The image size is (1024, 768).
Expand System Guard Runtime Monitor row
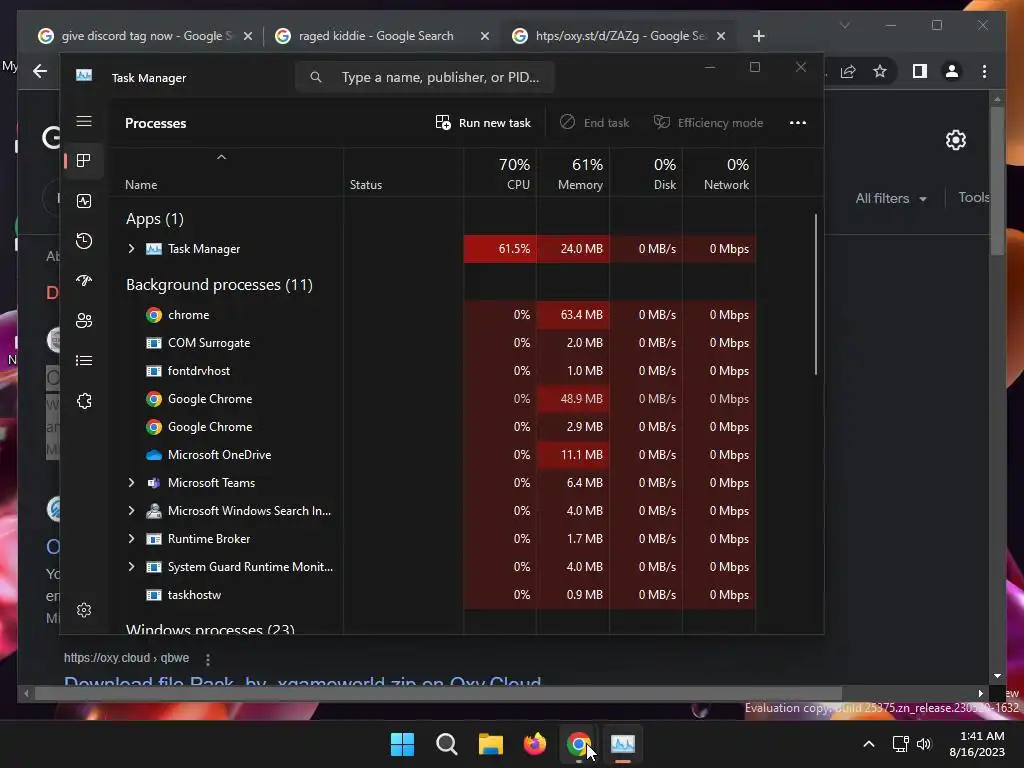(x=131, y=567)
